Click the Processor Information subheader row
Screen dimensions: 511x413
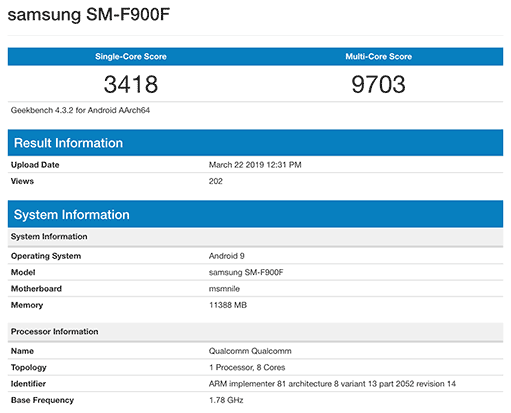pyautogui.click(x=255, y=332)
